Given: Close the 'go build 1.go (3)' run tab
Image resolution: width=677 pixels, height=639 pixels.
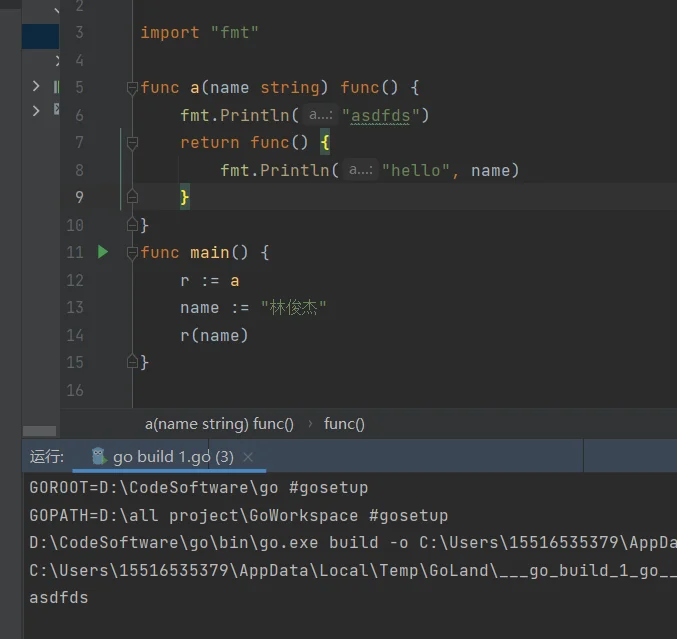Looking at the screenshot, I should coord(248,457).
